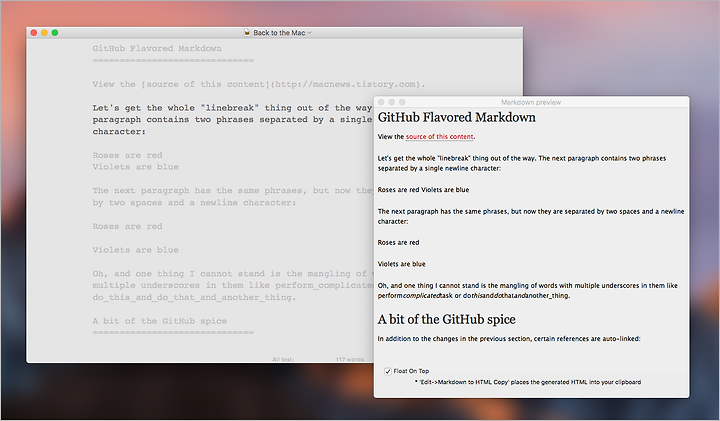Close the editor window with the red button

[x=34, y=33]
